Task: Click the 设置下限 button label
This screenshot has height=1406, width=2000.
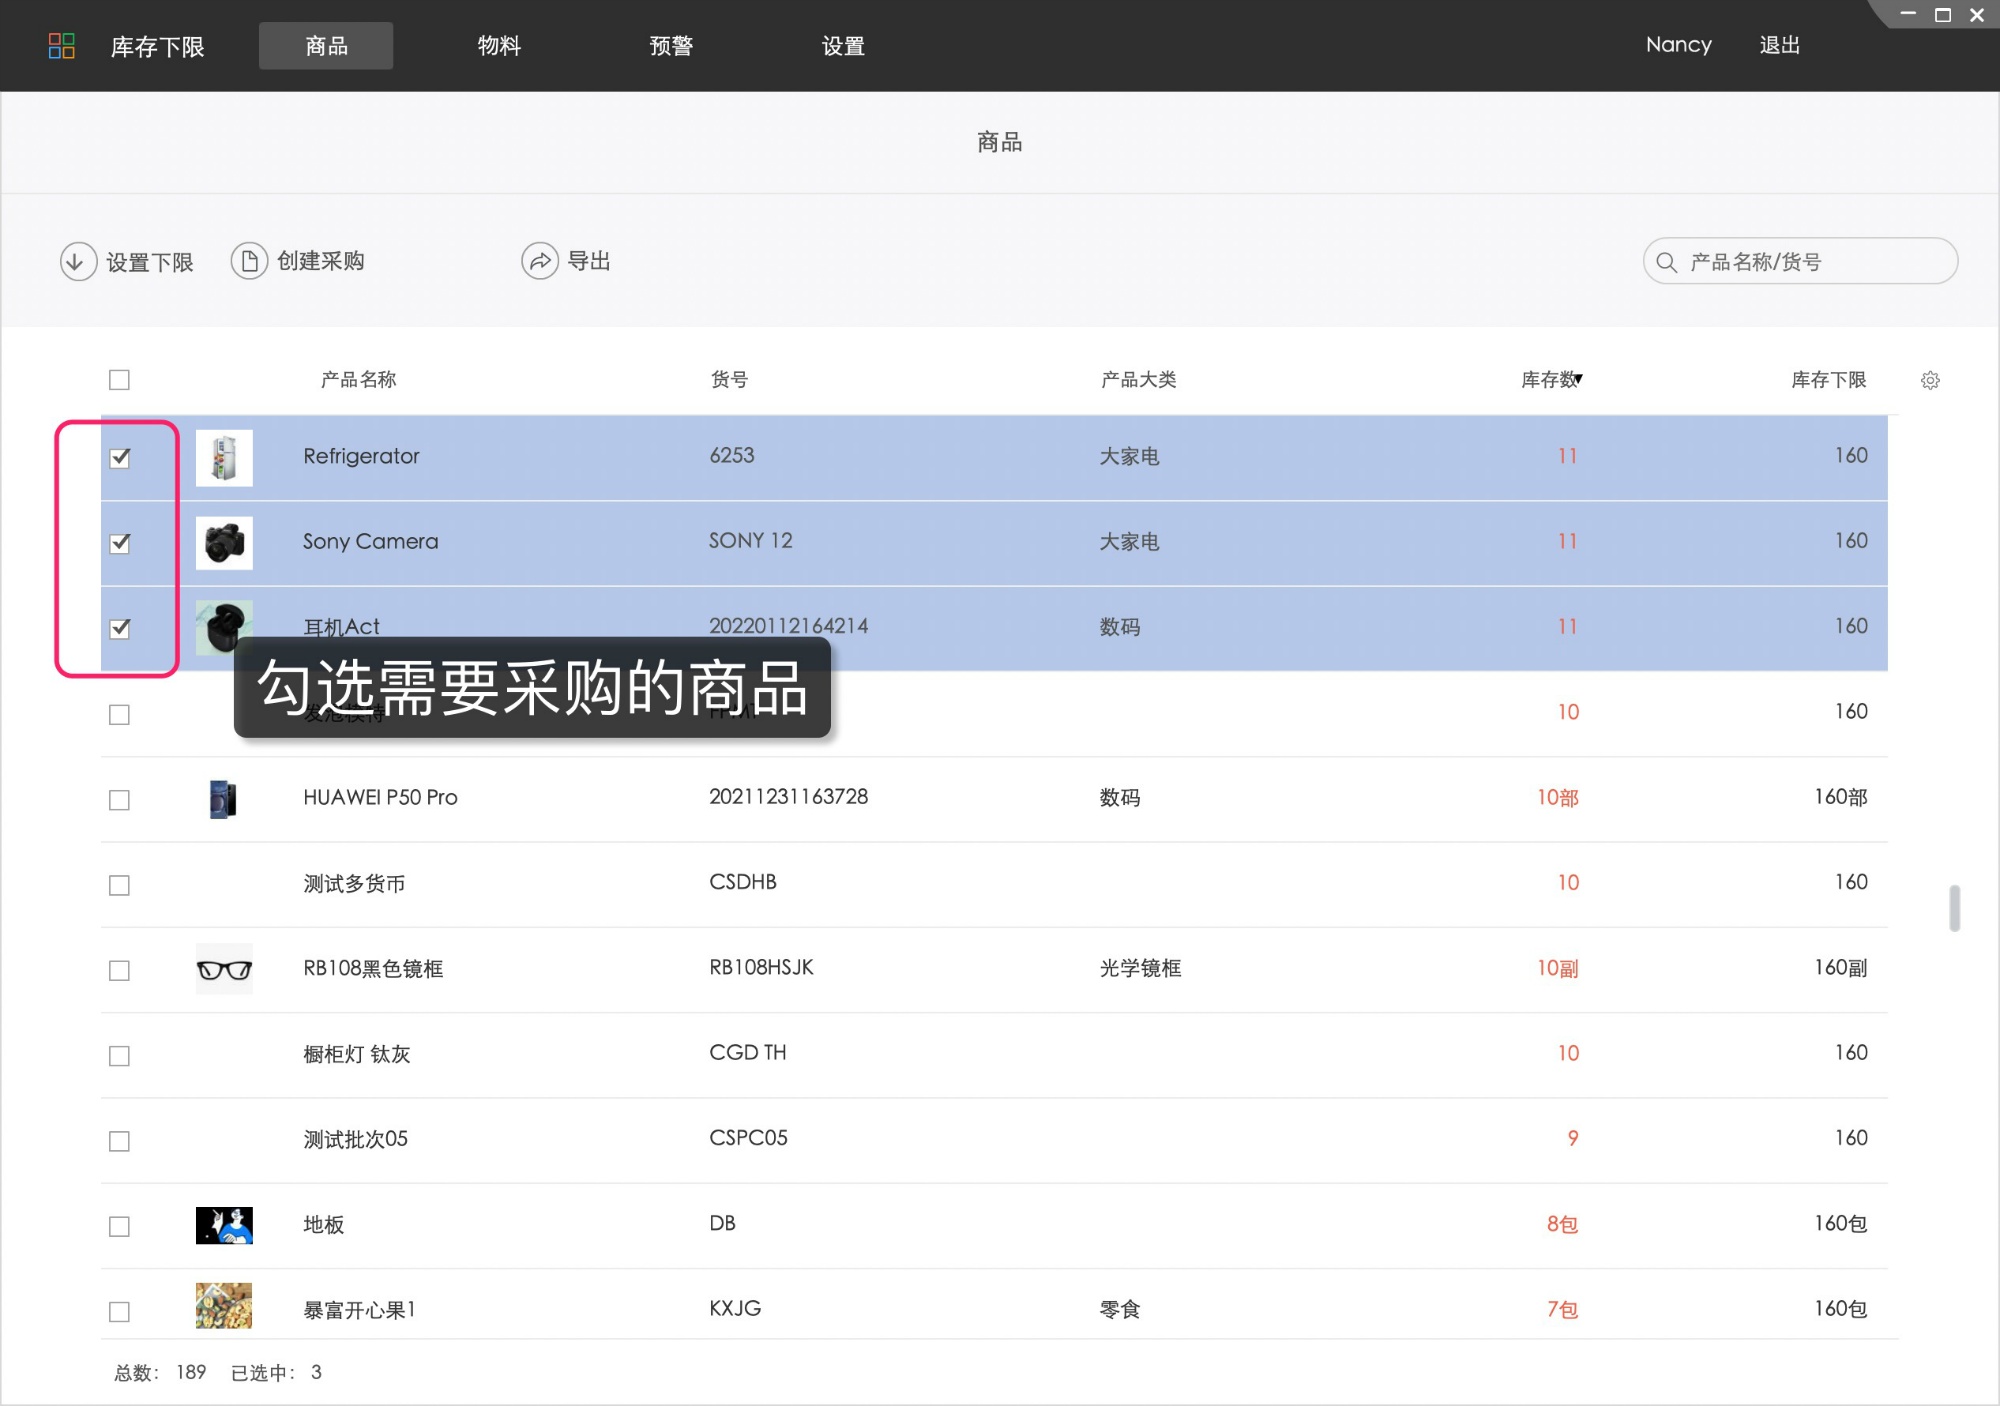Action: 150,262
